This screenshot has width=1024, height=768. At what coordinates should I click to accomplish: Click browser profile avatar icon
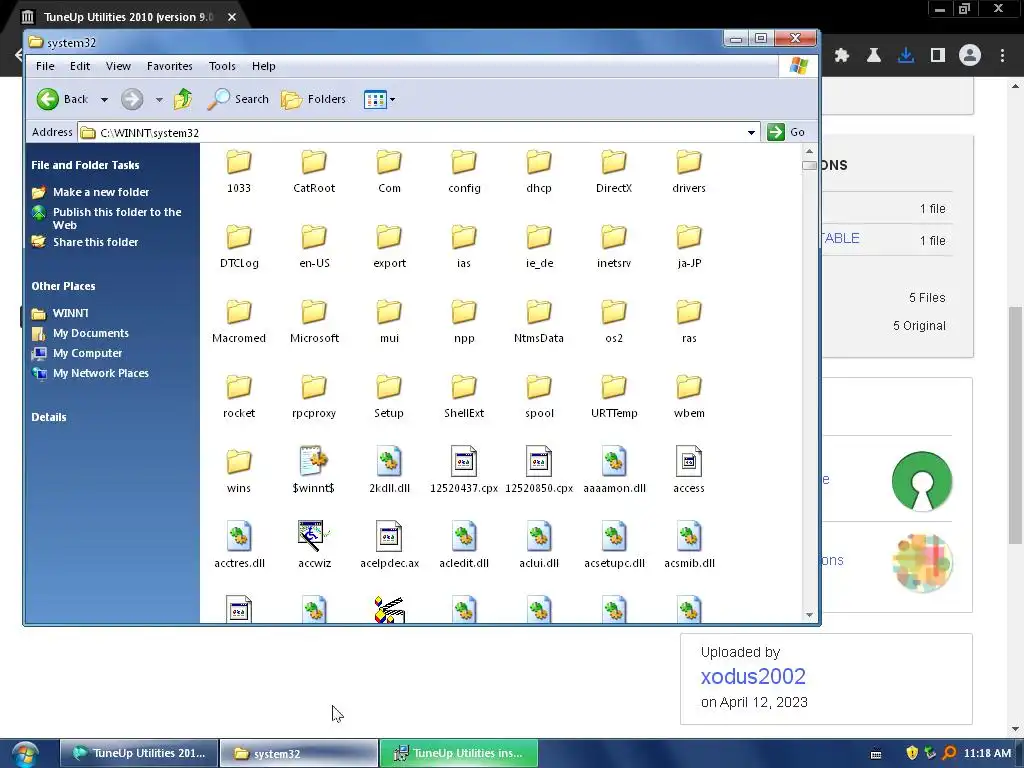[x=970, y=56]
